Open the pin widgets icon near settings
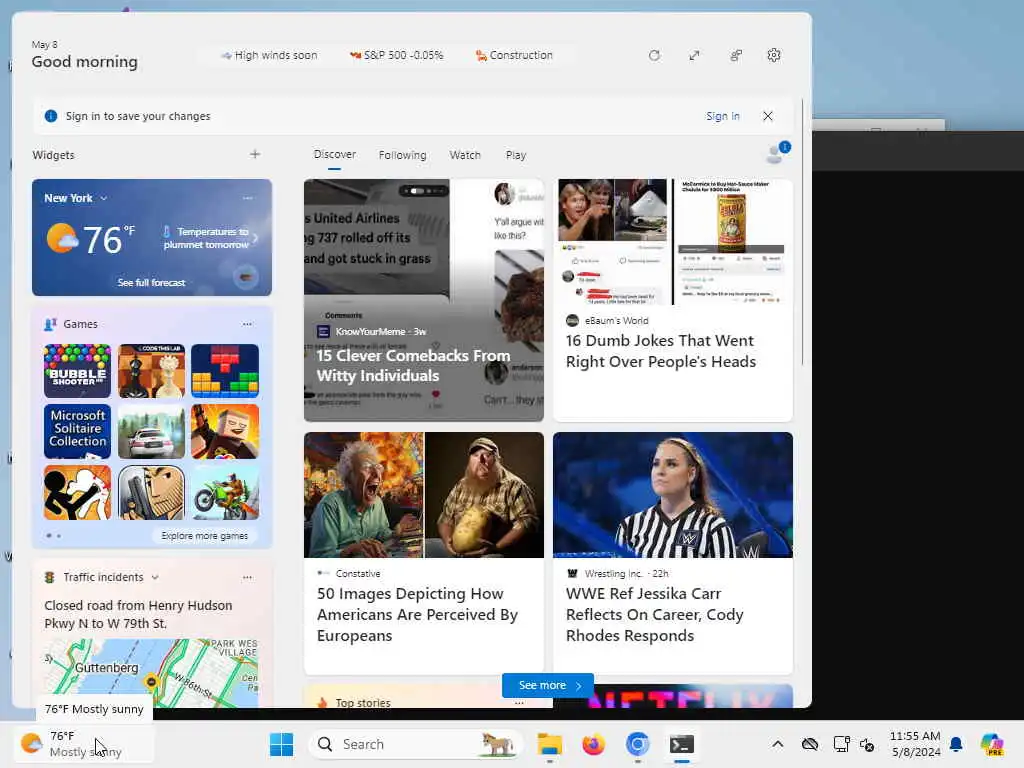This screenshot has height=768, width=1024. 736,56
